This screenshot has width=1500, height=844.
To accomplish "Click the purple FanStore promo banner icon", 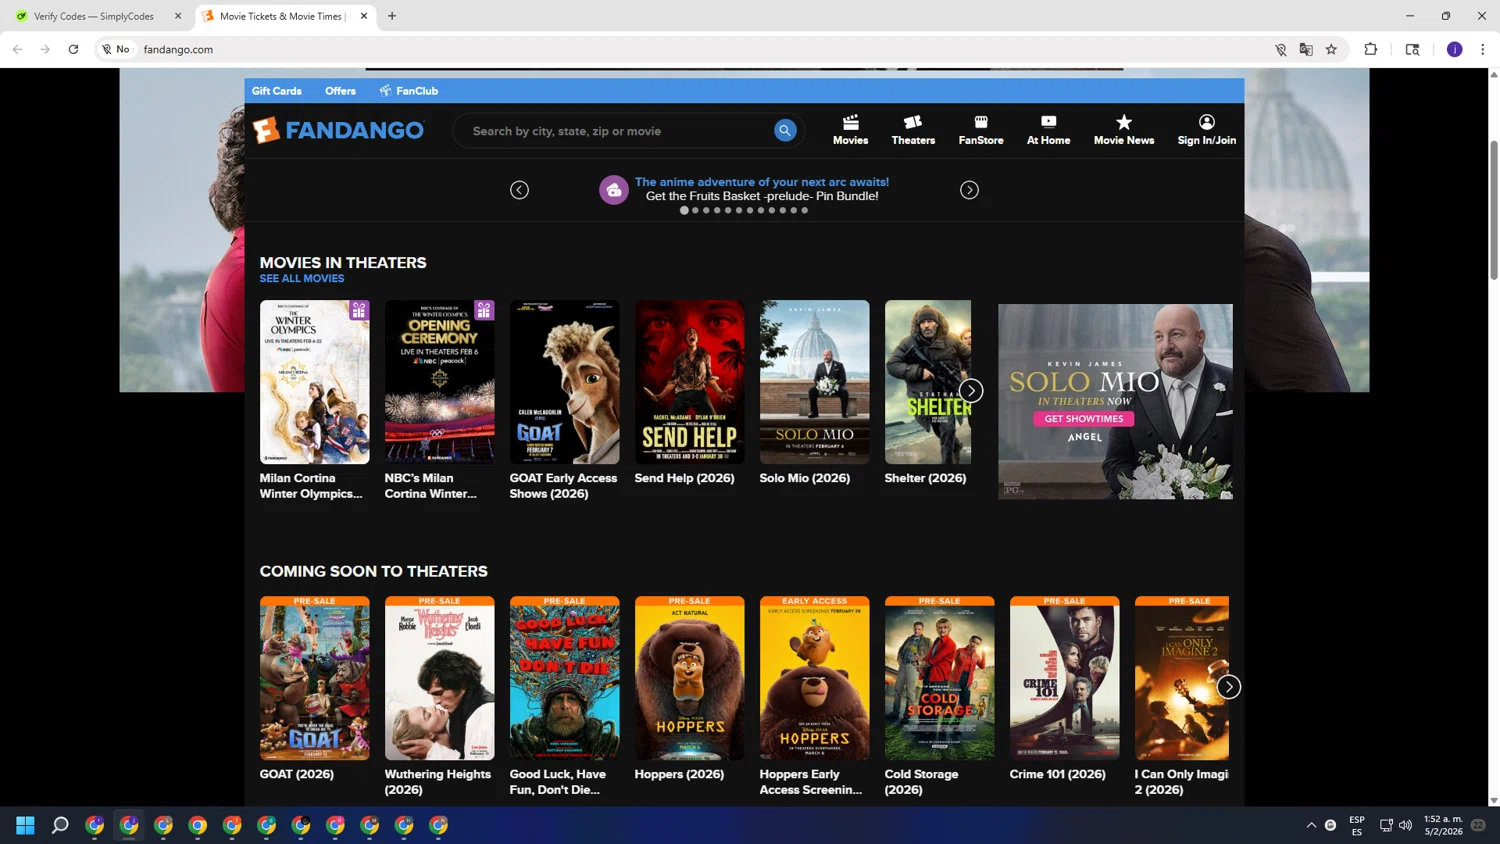I will coord(613,190).
